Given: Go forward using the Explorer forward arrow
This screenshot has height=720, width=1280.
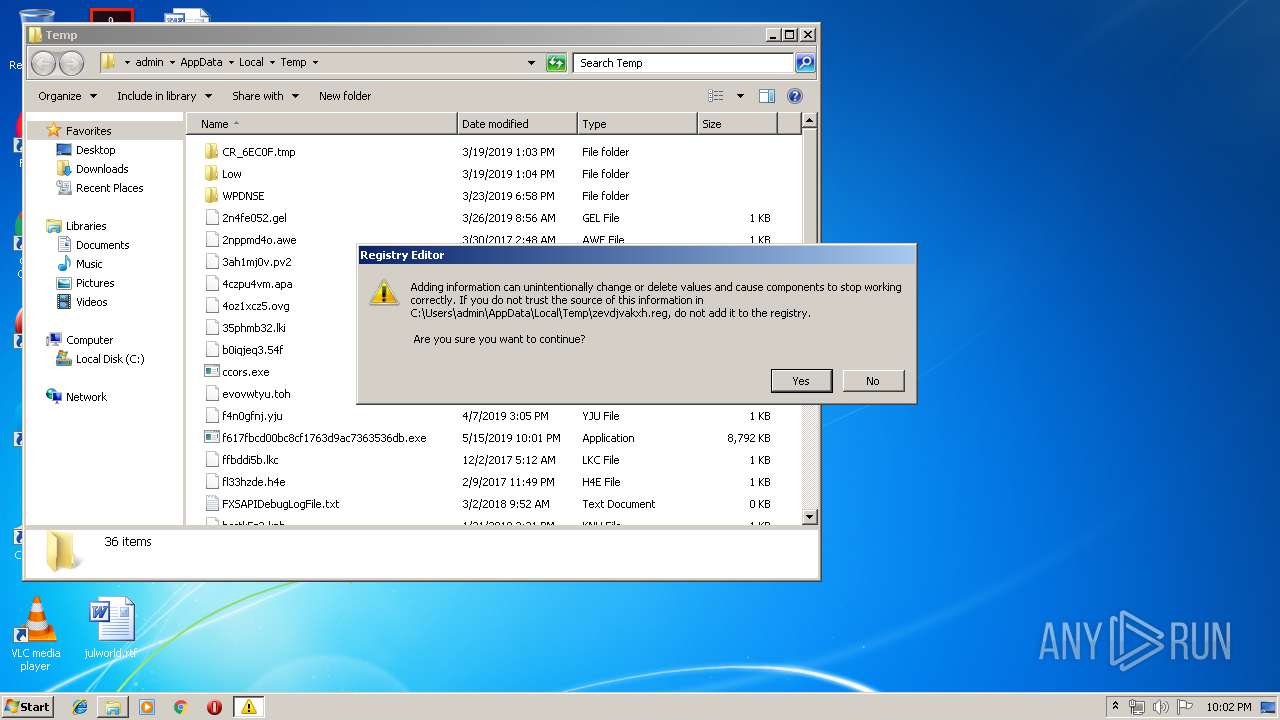Looking at the screenshot, I should (71, 63).
